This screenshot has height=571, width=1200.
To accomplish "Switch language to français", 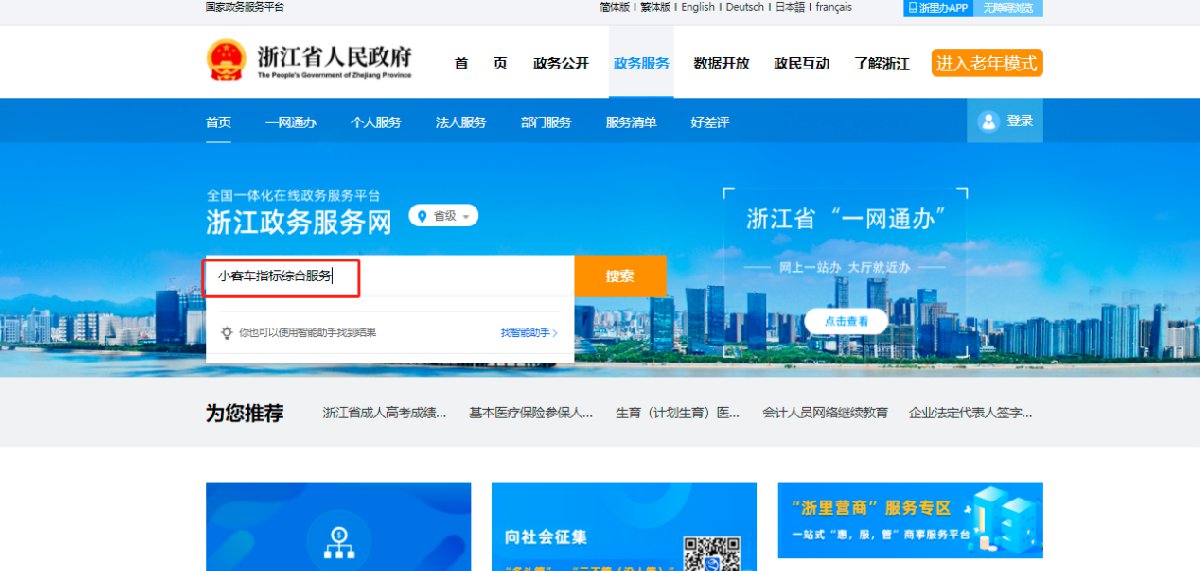I will point(834,7).
